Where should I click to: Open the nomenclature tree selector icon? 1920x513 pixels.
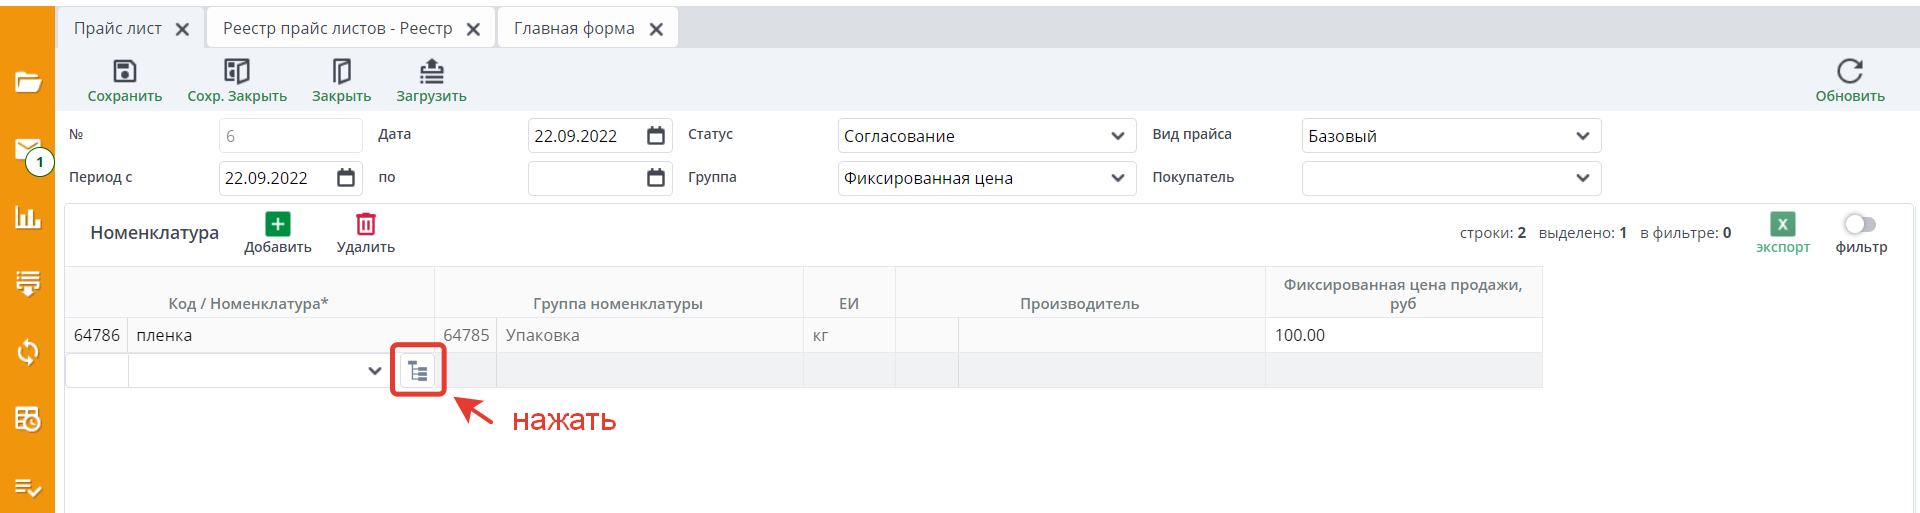pyautogui.click(x=418, y=371)
